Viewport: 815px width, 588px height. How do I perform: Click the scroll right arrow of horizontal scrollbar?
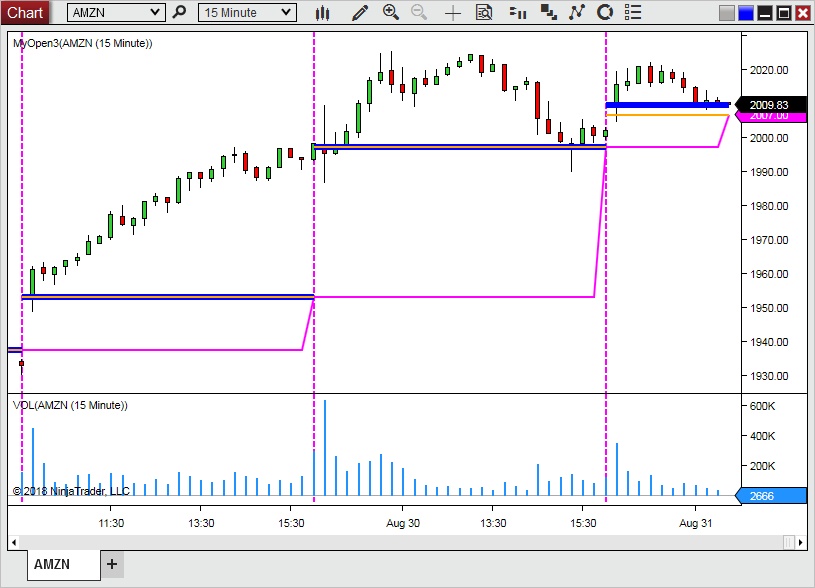[801, 542]
